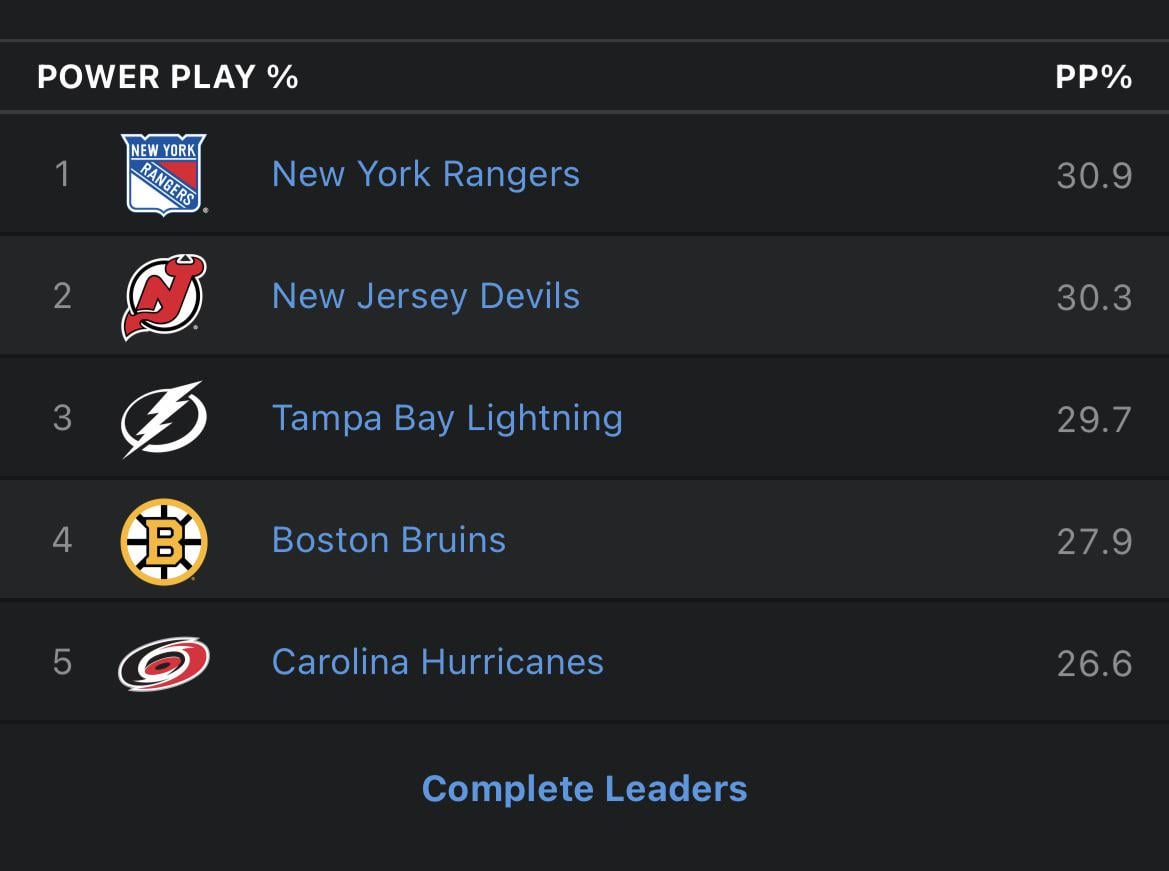Open the Tampa Bay Lightning team link

point(447,418)
